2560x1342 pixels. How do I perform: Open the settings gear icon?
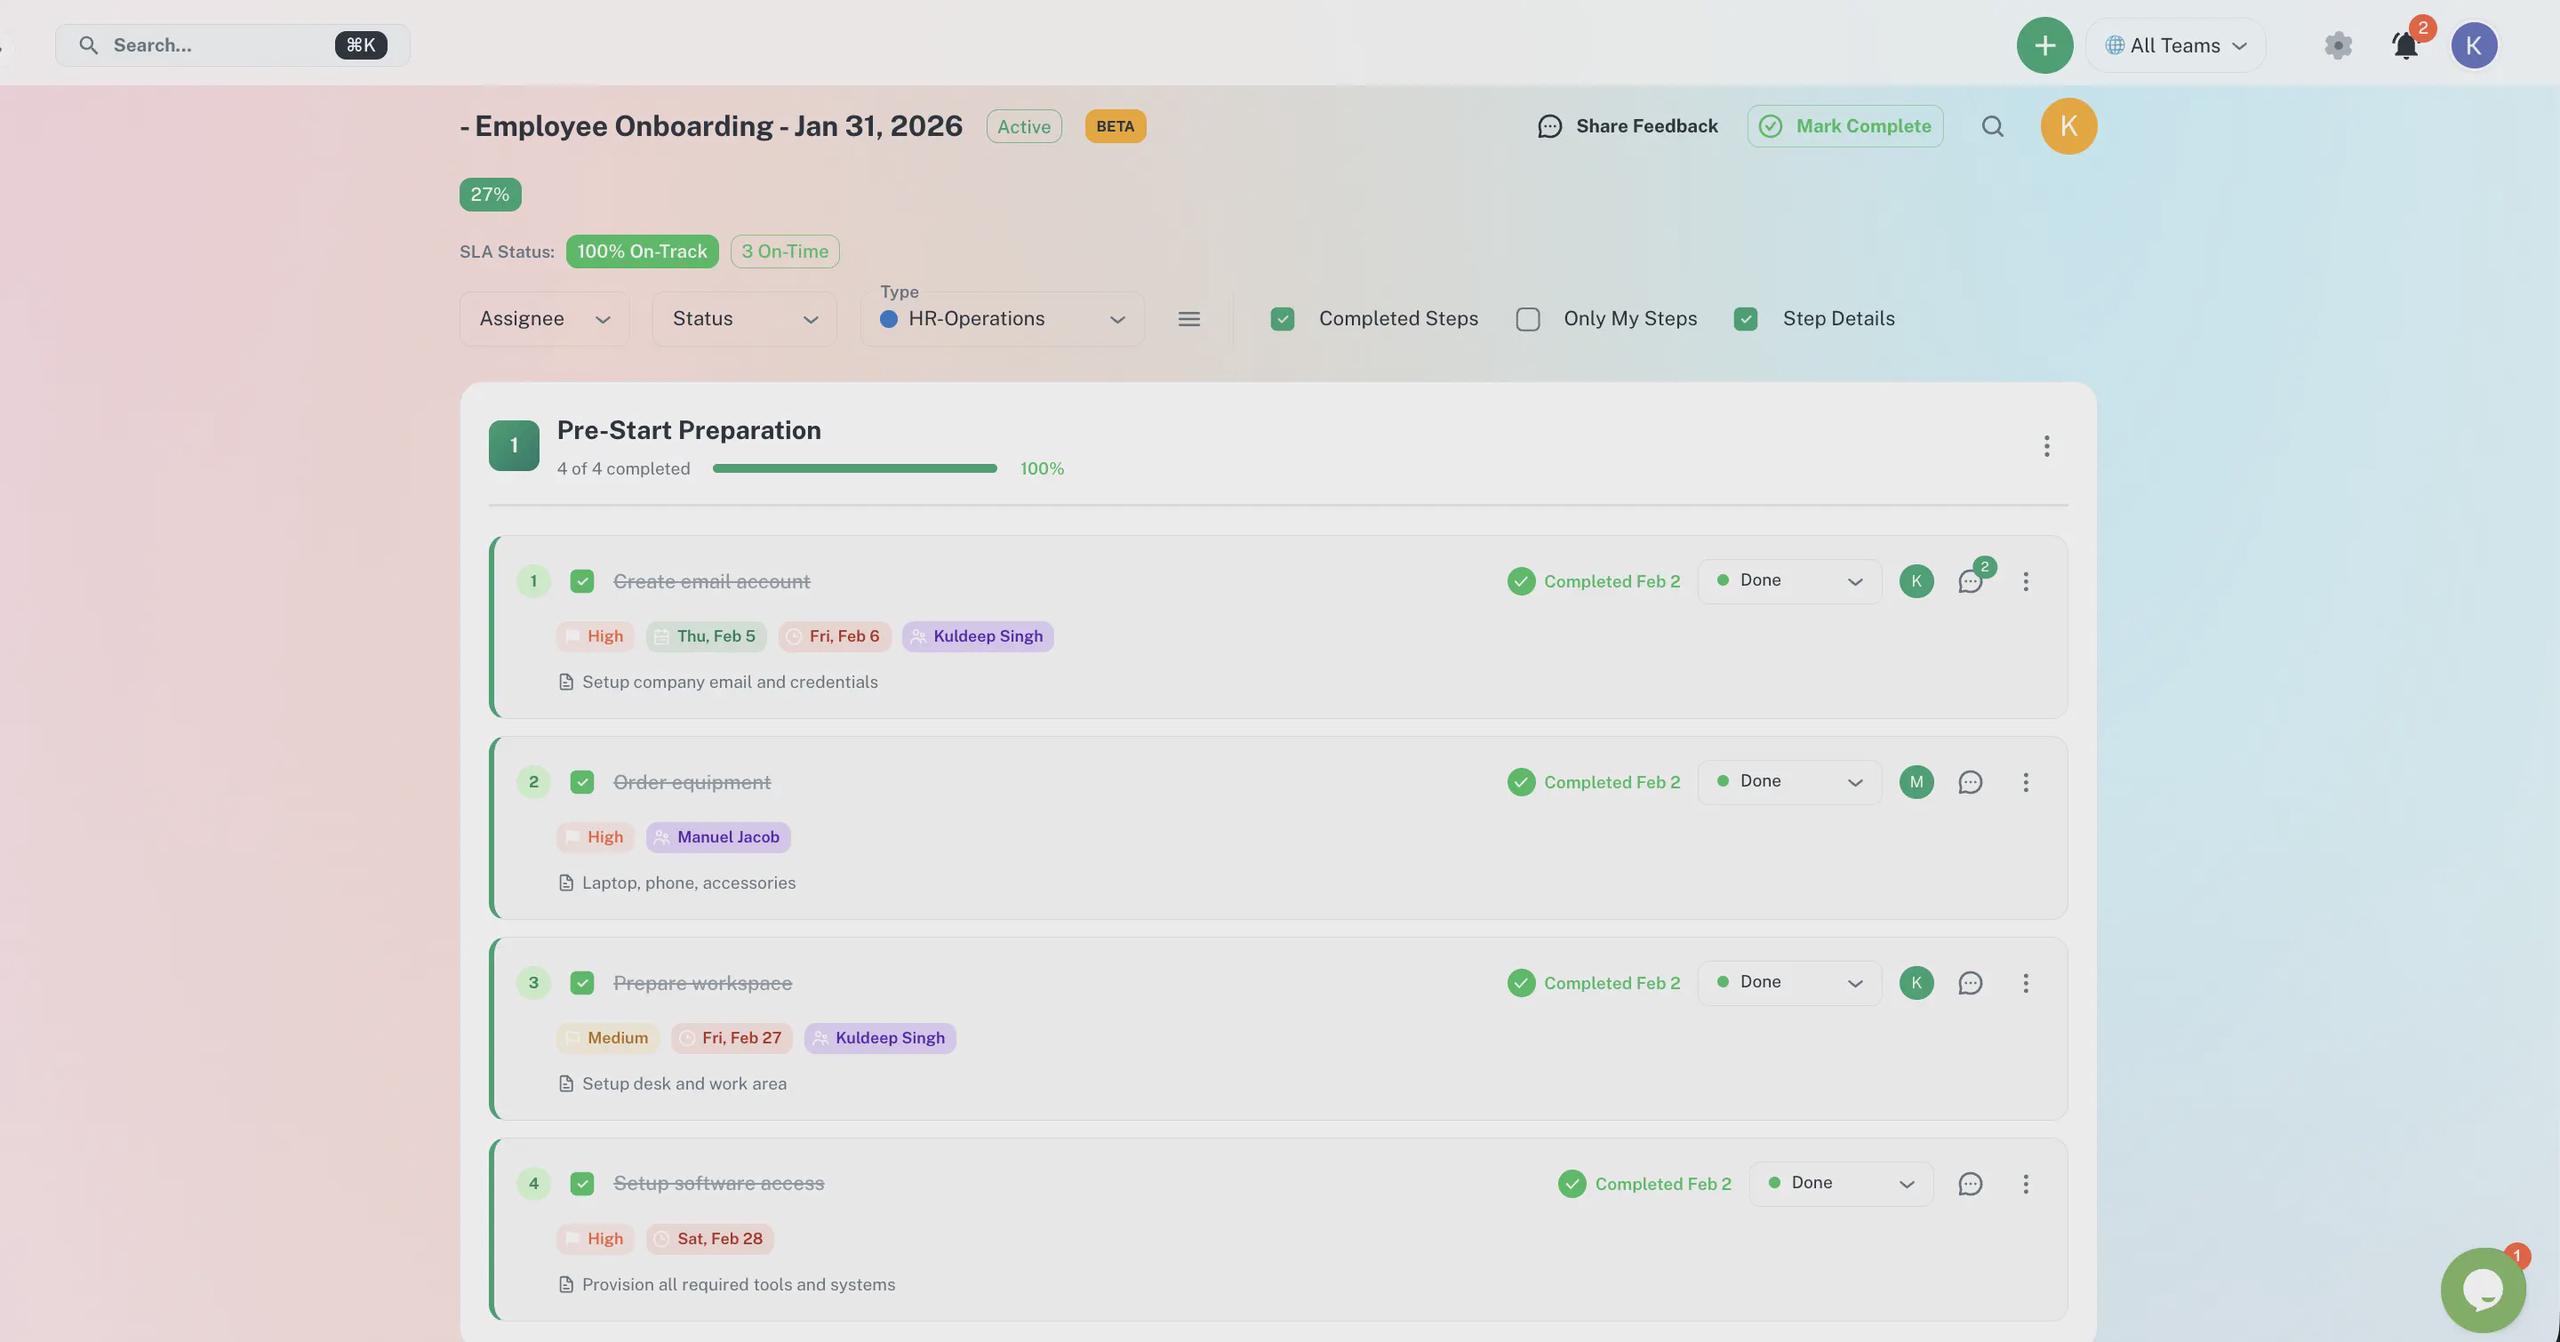2337,45
